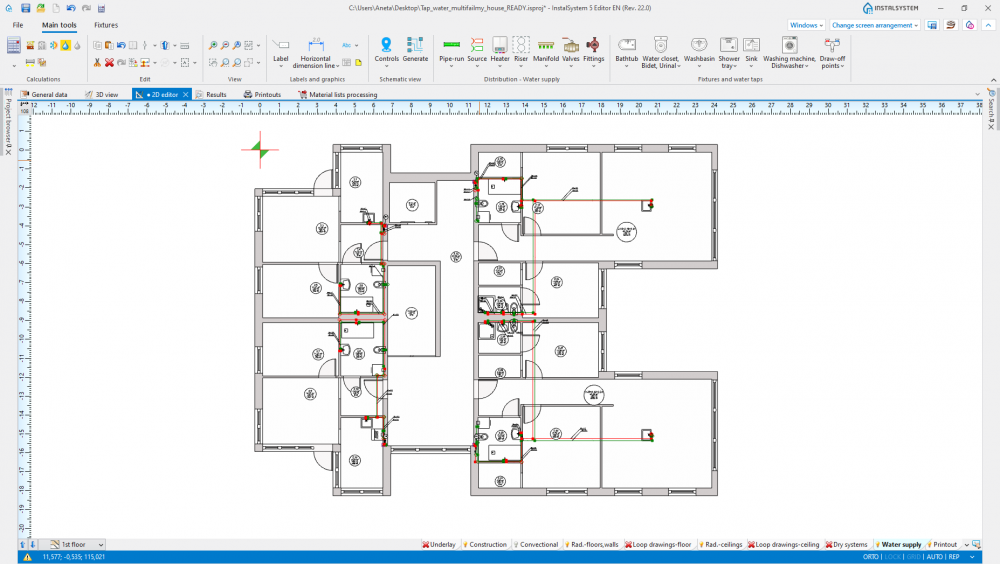Select the Pipe-run drawing tool
1000x564 pixels.
pyautogui.click(x=451, y=50)
